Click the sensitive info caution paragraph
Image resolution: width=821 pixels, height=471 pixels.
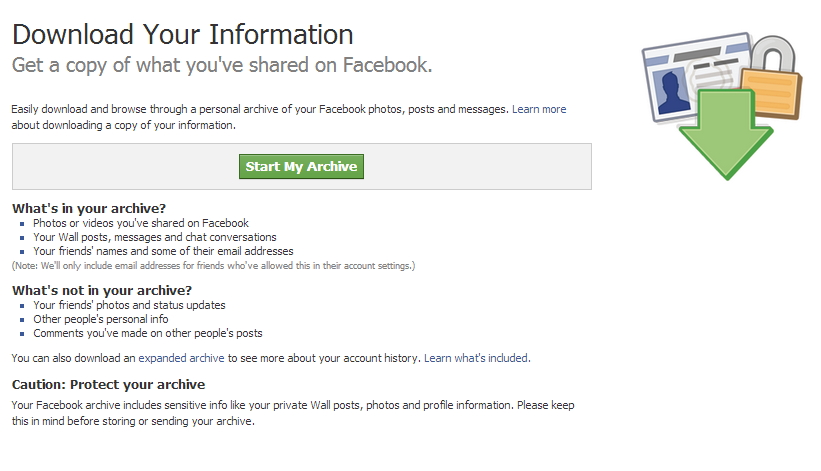coord(293,413)
